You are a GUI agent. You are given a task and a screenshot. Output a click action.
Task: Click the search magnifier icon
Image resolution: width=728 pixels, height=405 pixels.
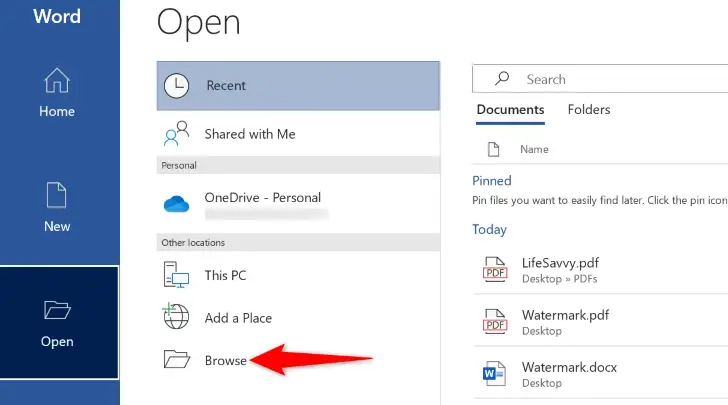pos(502,78)
